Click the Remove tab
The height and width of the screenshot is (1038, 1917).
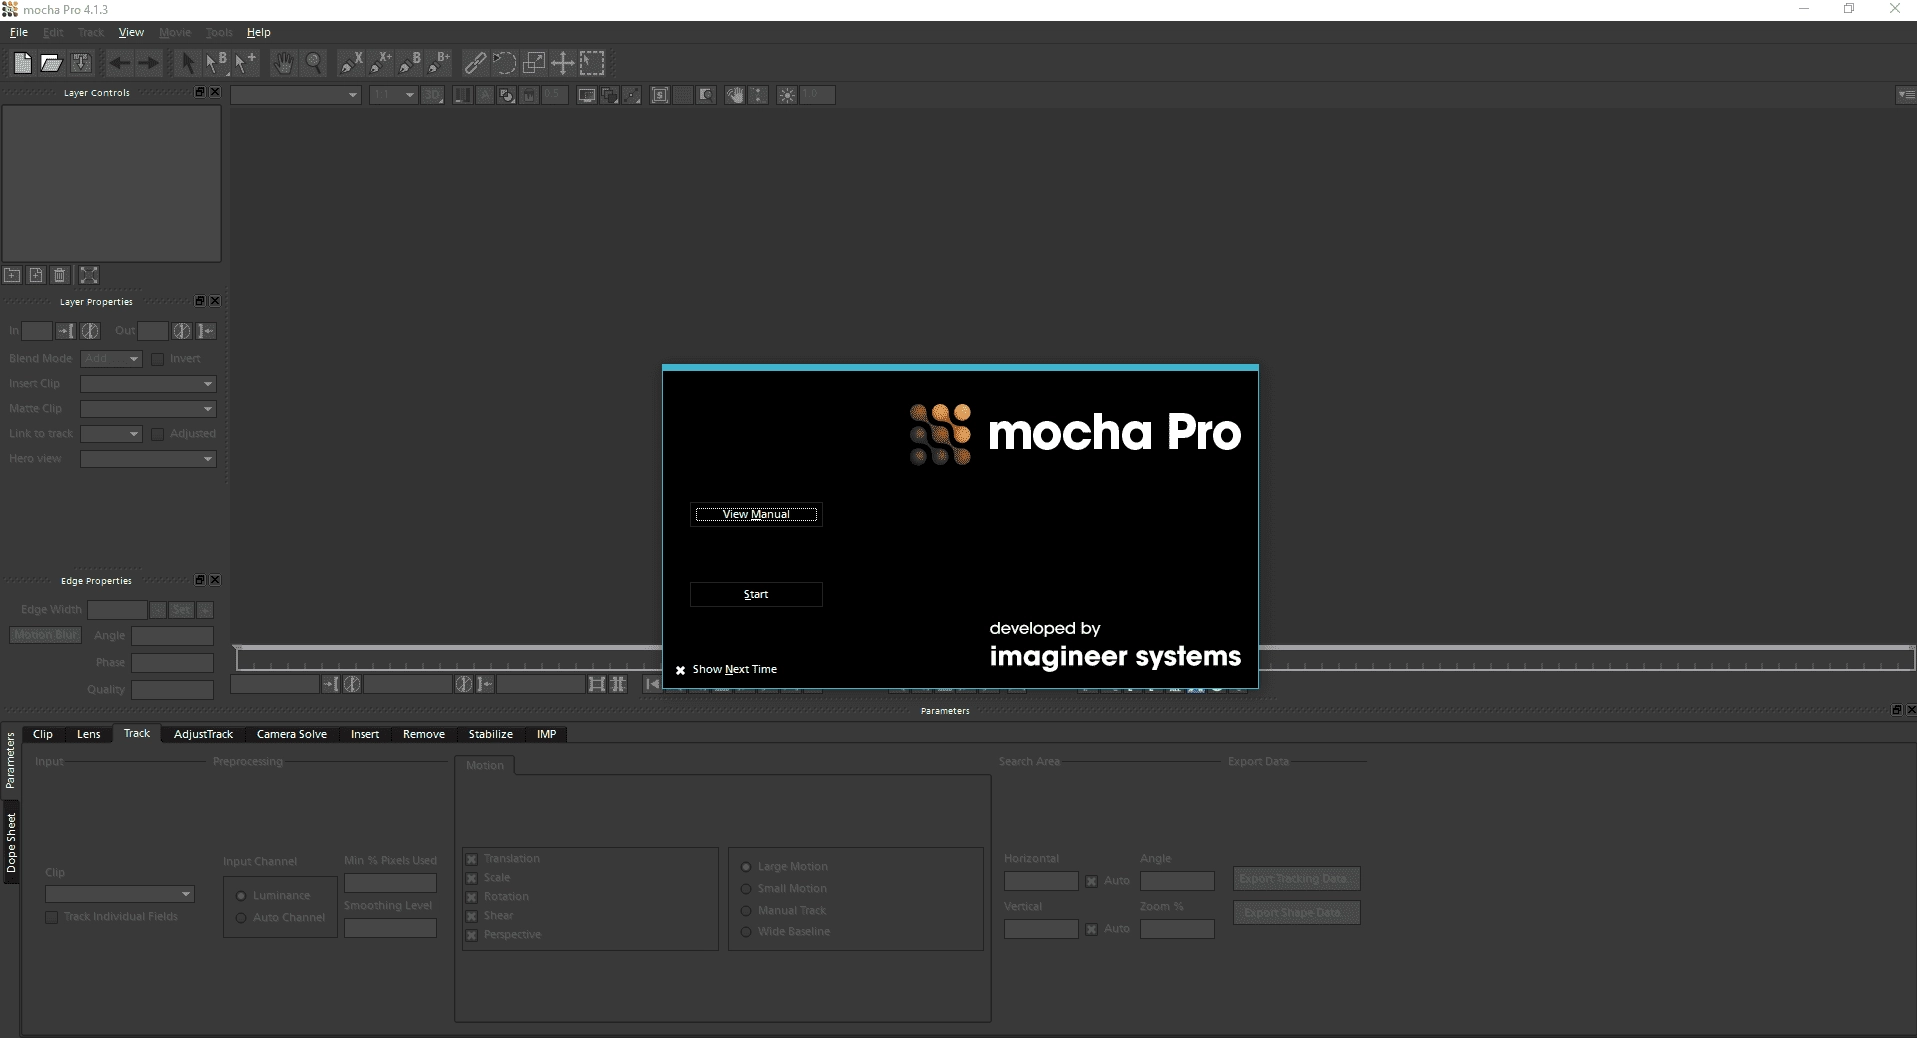[x=424, y=734]
